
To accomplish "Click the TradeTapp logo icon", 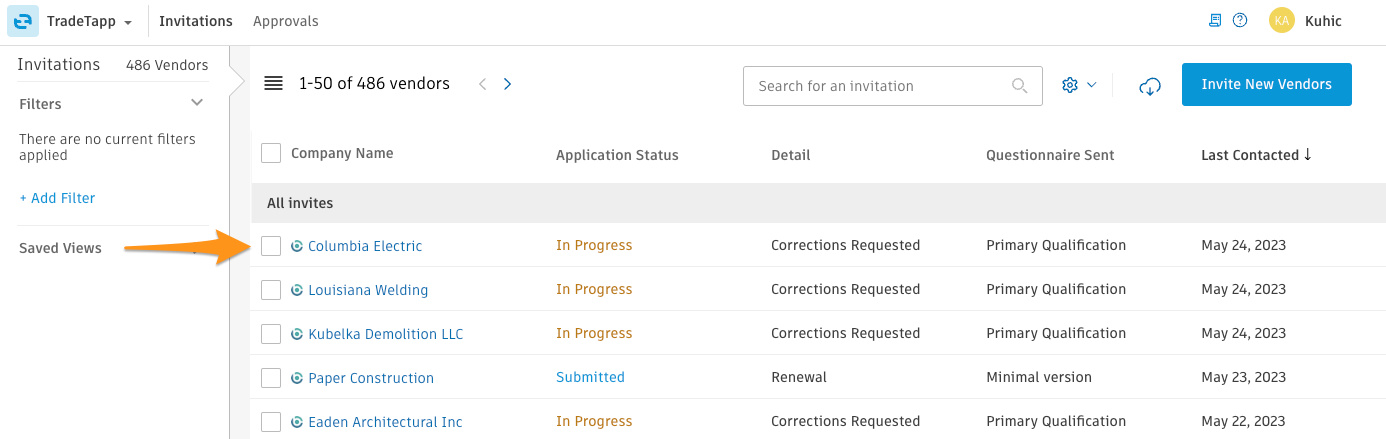I will pos(23,21).
